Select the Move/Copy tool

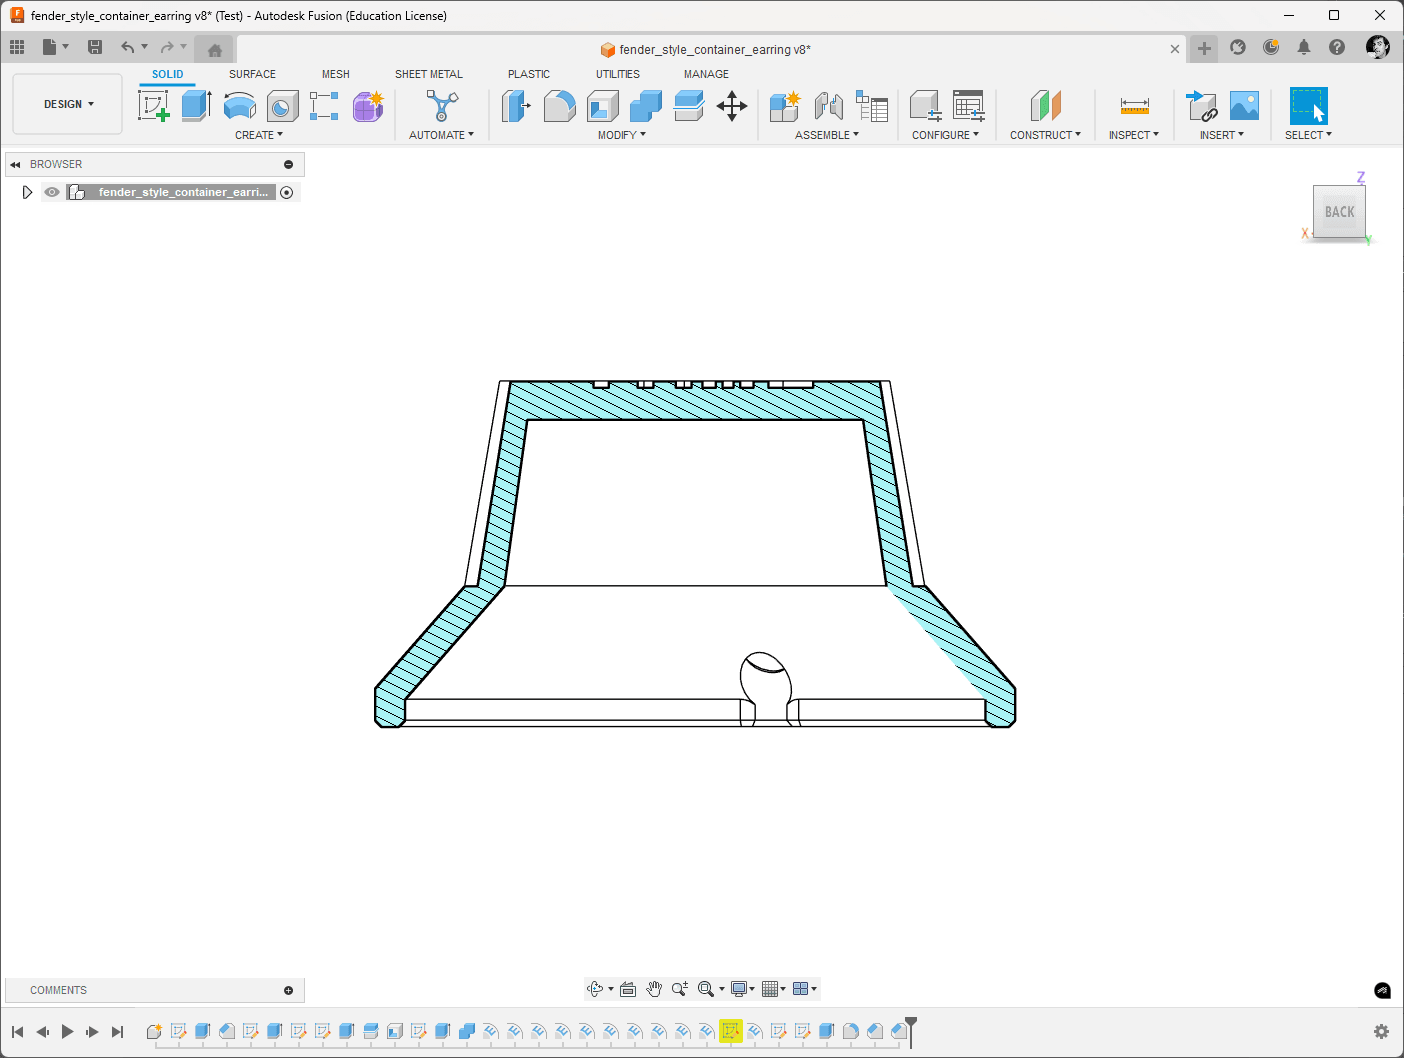click(732, 105)
